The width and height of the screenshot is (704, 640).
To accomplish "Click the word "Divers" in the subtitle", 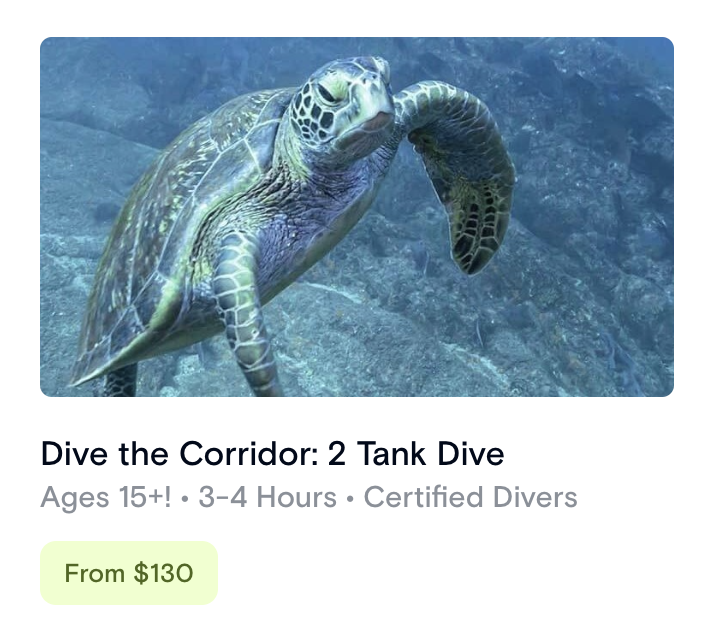I will [x=535, y=498].
